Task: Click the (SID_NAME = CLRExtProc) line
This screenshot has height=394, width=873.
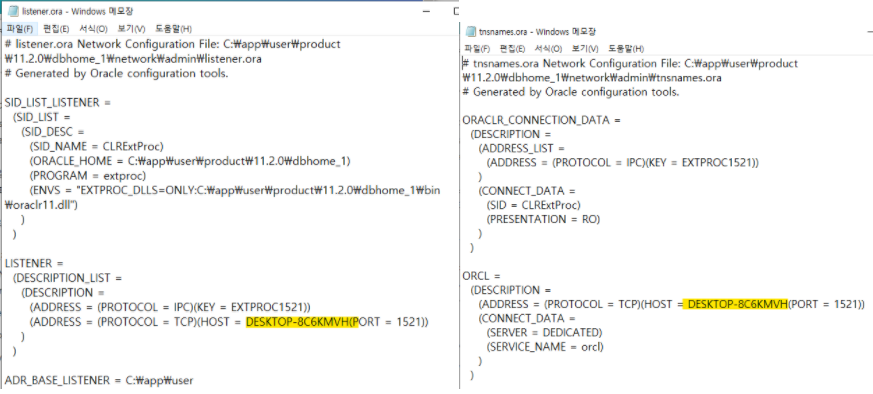Action: (x=97, y=146)
